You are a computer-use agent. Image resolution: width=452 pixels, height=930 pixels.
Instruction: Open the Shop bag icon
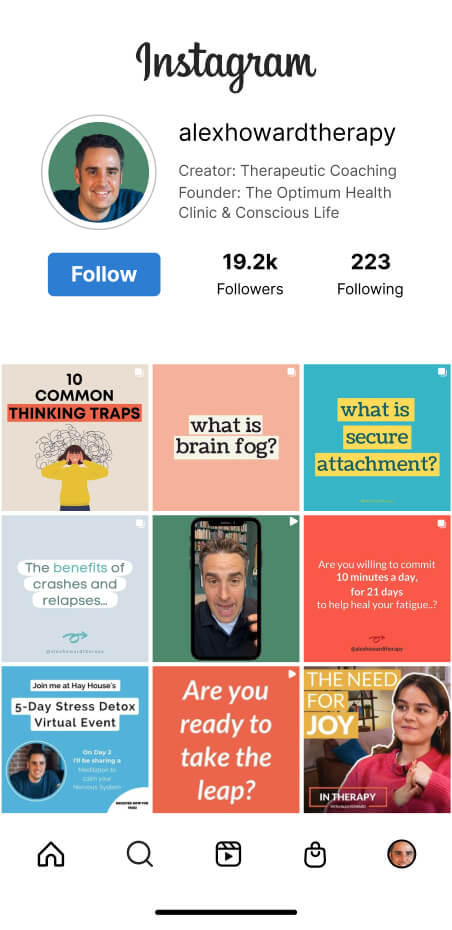[x=314, y=854]
